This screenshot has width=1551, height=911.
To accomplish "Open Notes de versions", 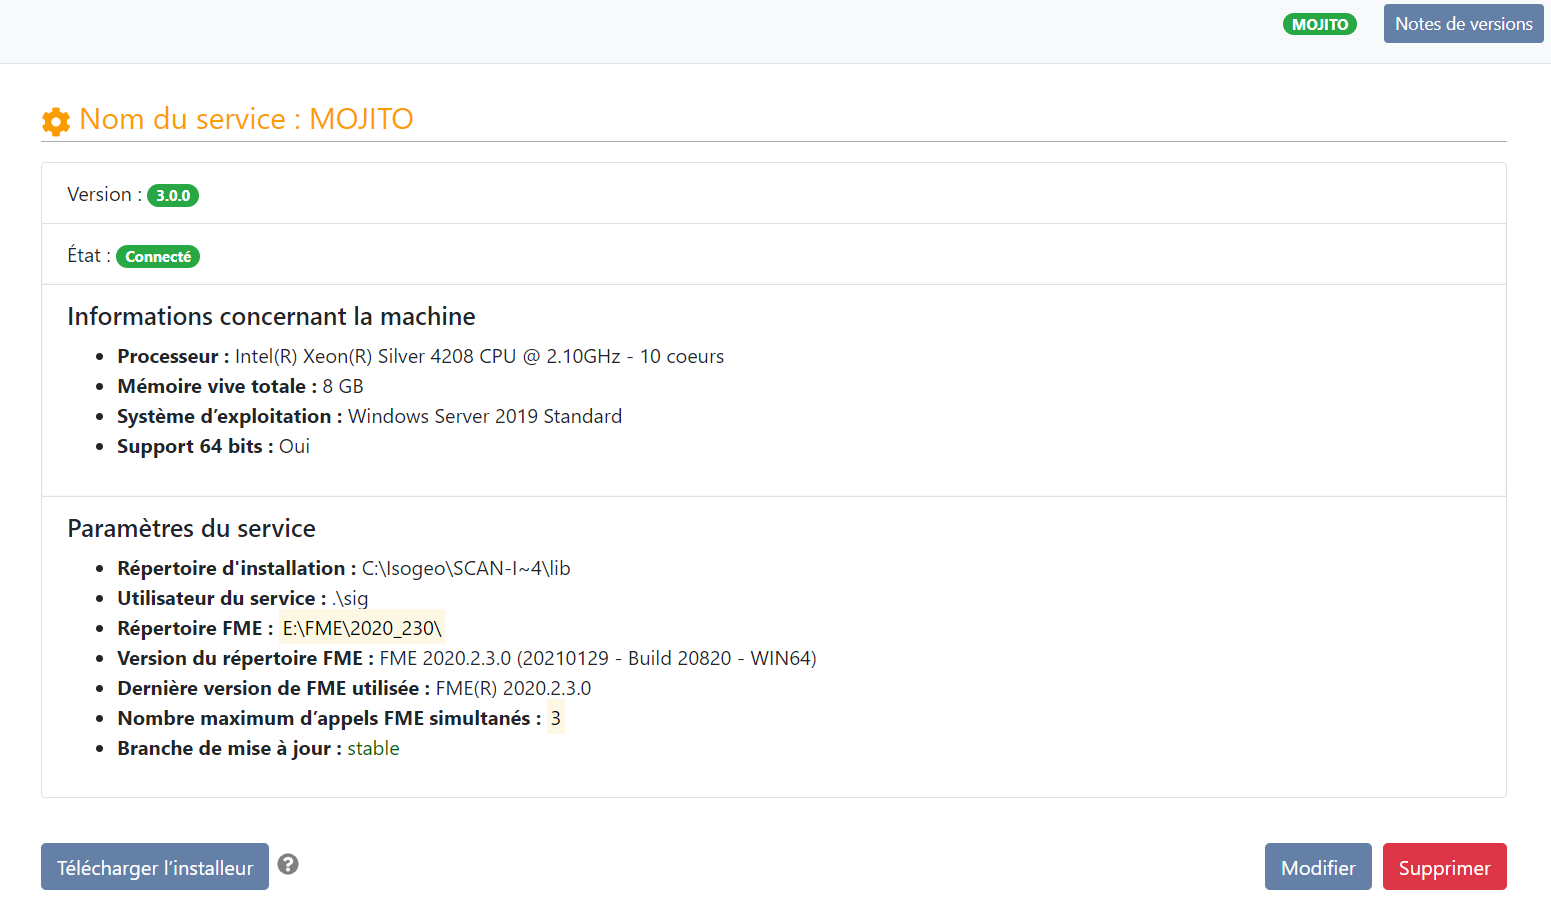I will click(x=1463, y=24).
